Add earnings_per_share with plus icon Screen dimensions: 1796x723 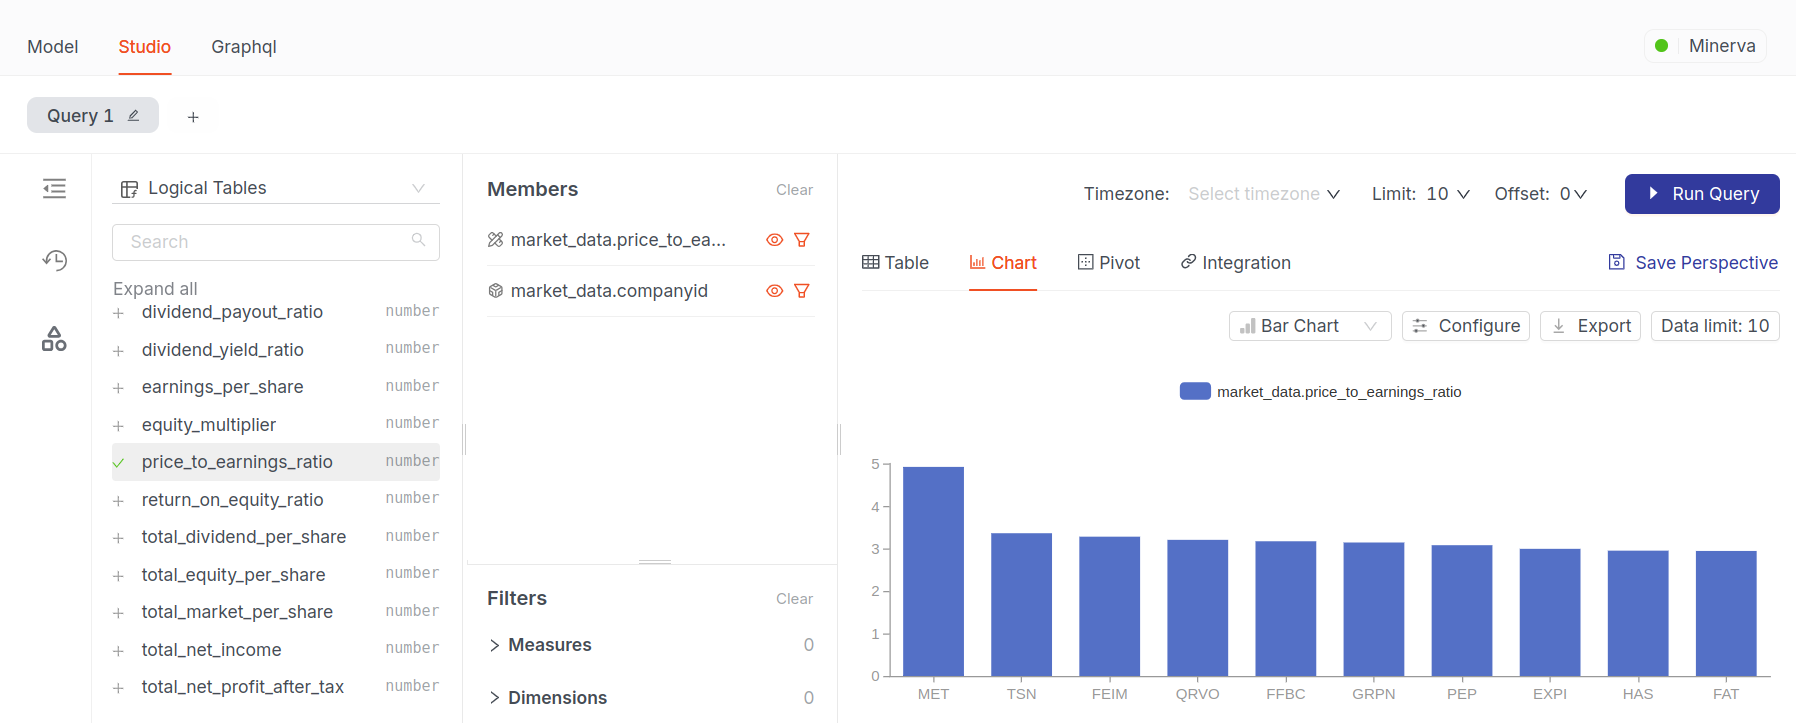[x=118, y=388]
